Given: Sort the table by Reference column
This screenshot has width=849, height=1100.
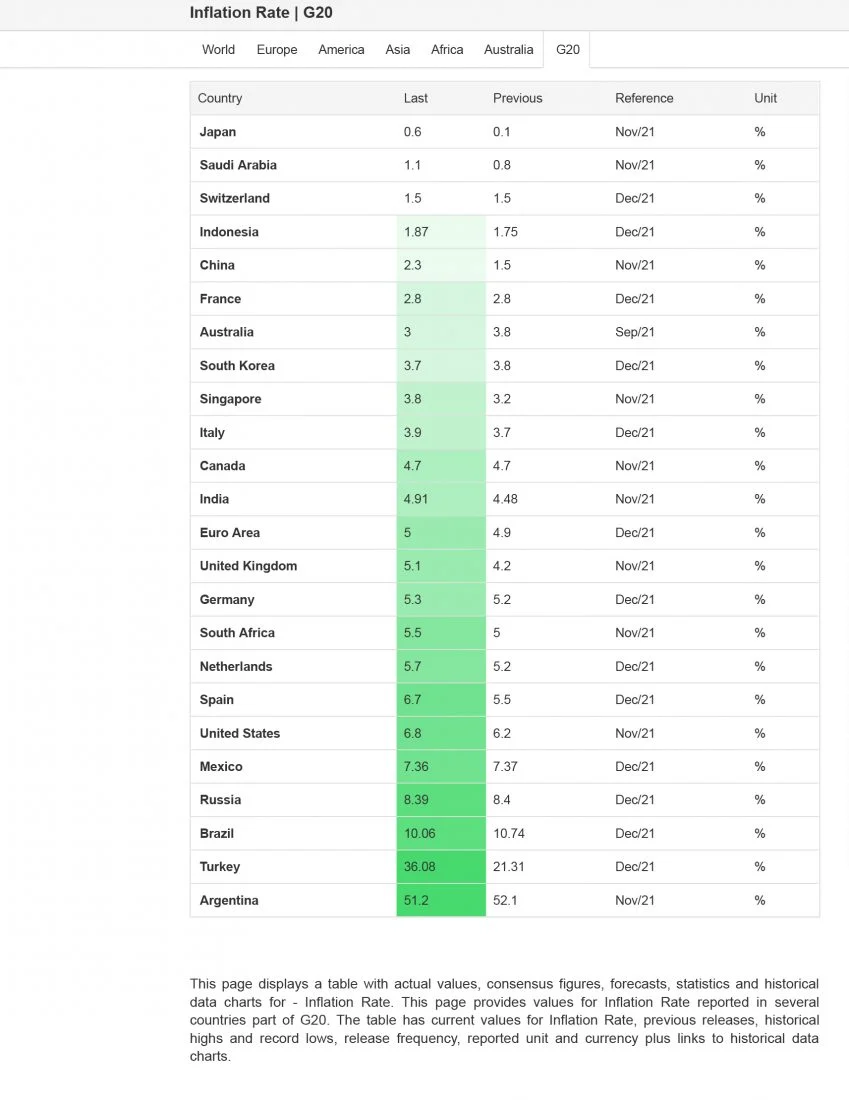Looking at the screenshot, I should point(644,98).
